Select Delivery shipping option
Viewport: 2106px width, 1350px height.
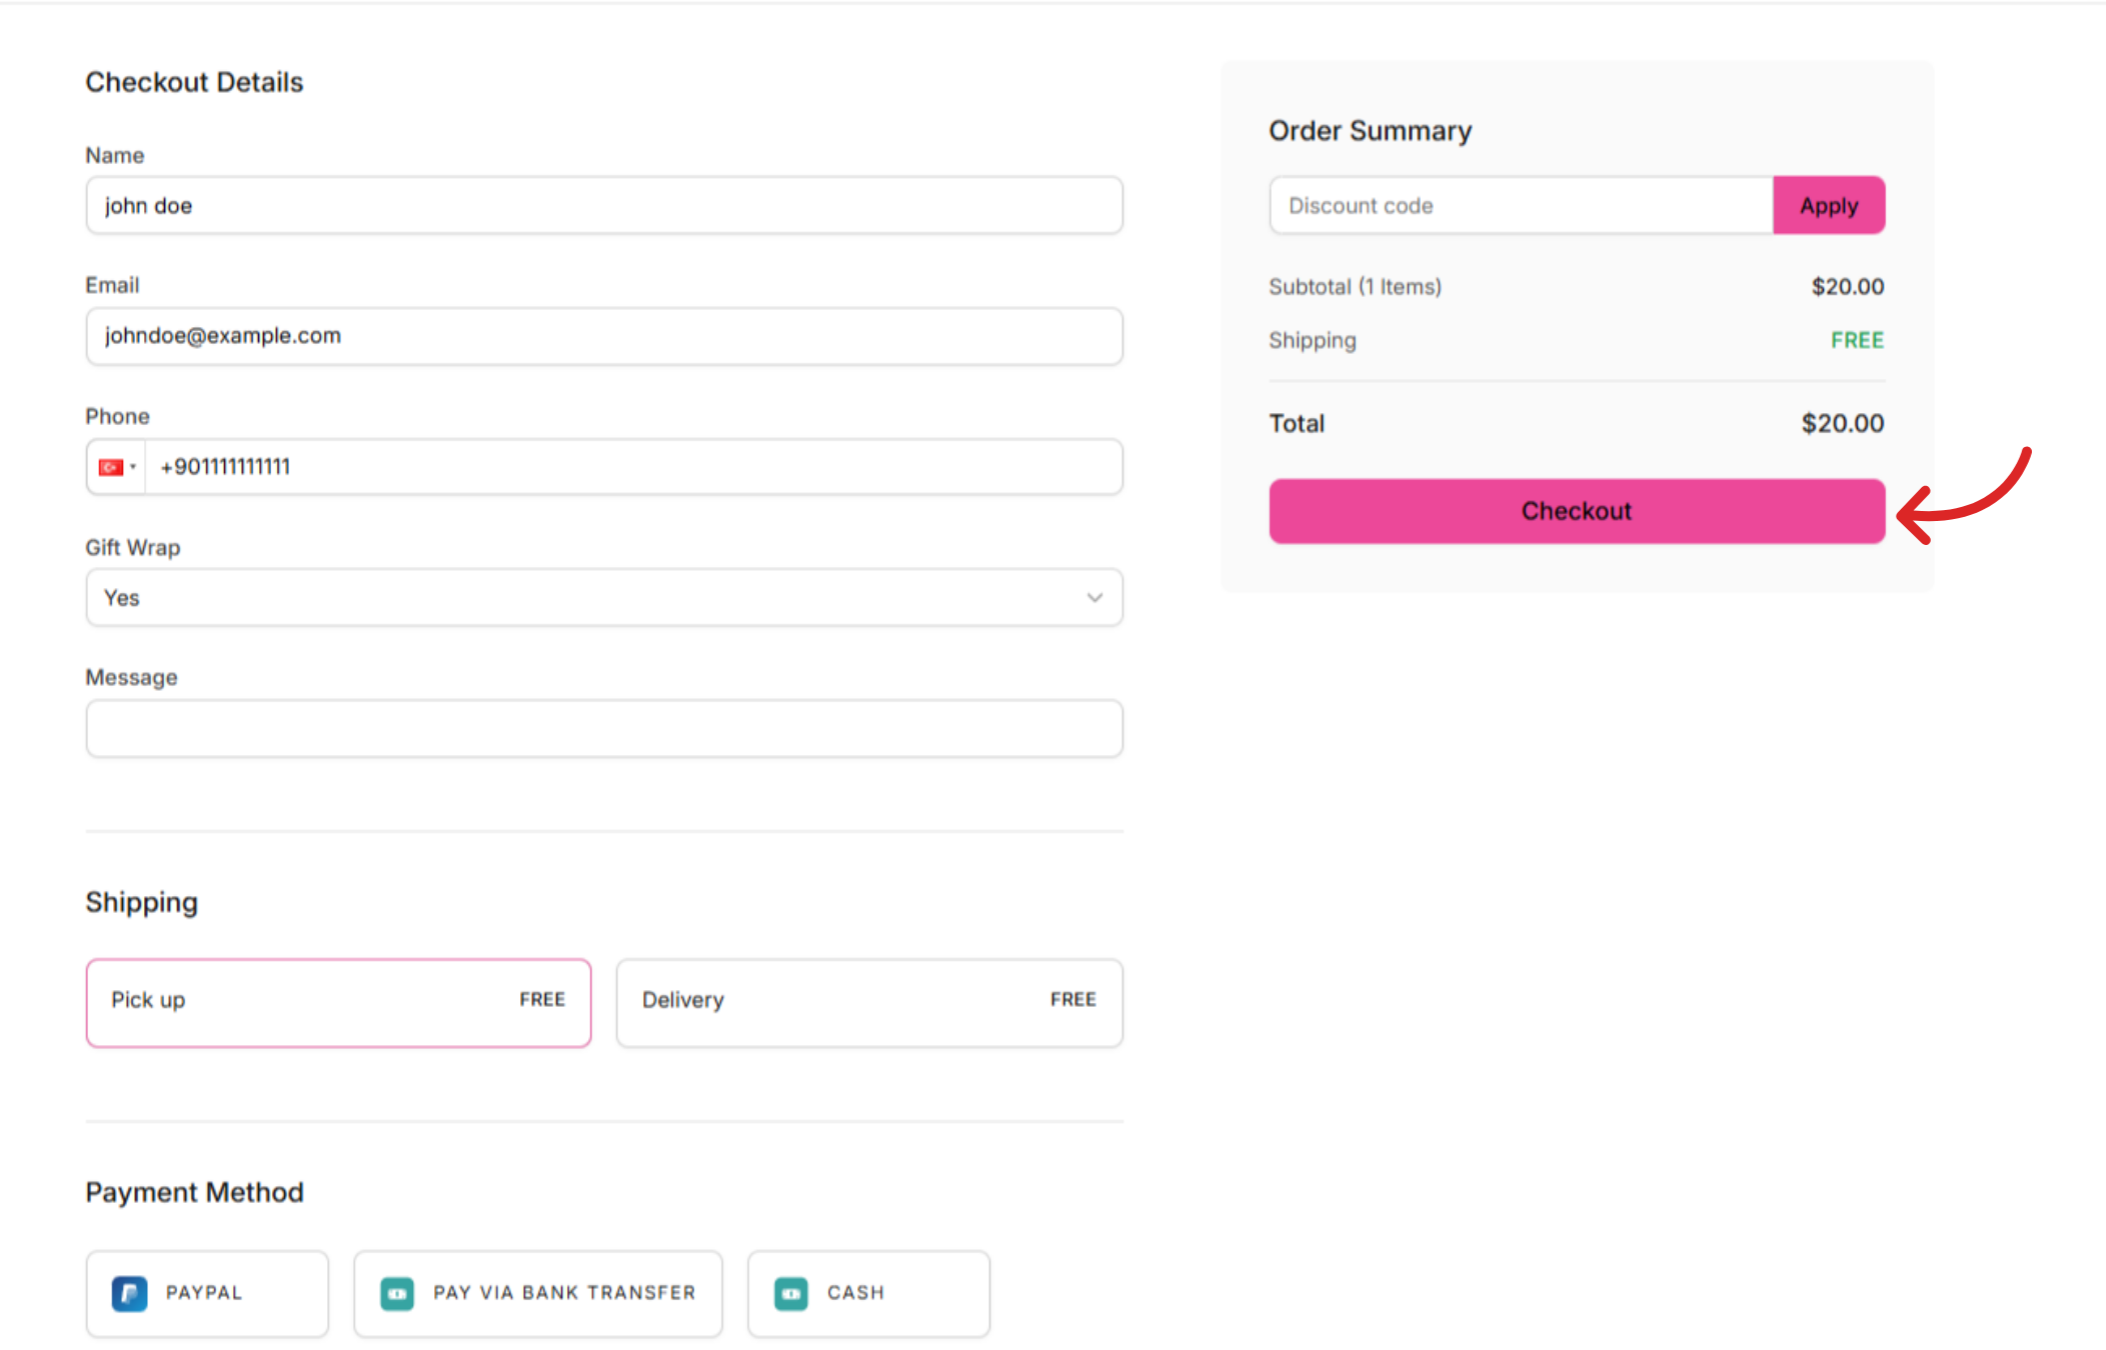click(868, 1002)
